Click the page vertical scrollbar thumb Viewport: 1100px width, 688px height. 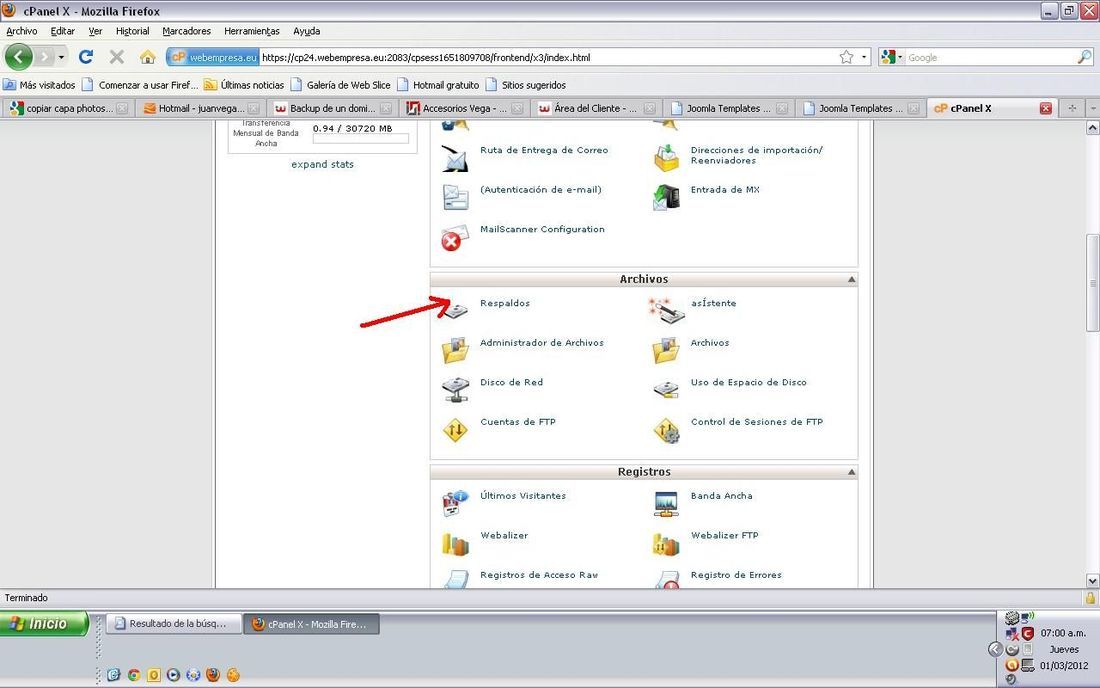pos(1092,283)
